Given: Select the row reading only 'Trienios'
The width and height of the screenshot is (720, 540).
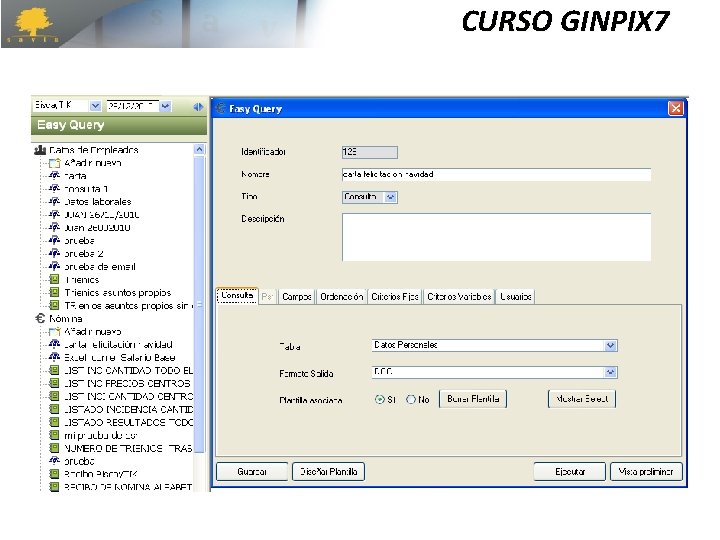Looking at the screenshot, I should [x=82, y=280].
